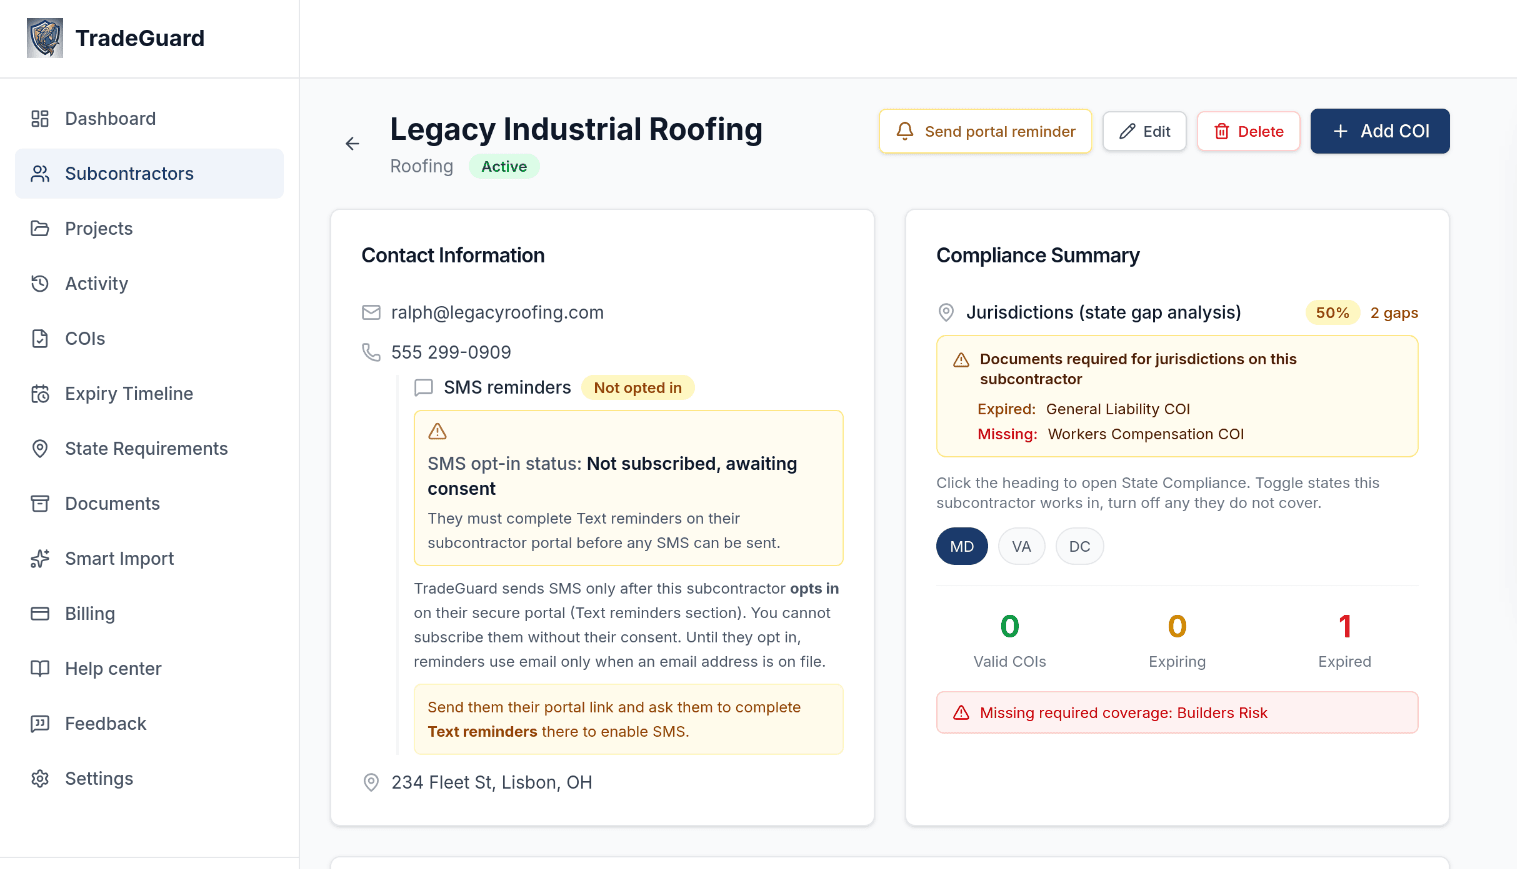The image size is (1517, 869).
Task: Click the State Requirements map pin icon
Action: pyautogui.click(x=40, y=449)
